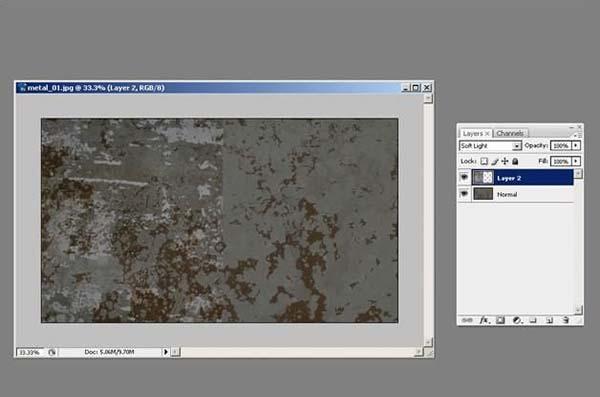Toggle lock image pixels brush icon
Image resolution: width=600 pixels, height=397 pixels.
(495, 161)
